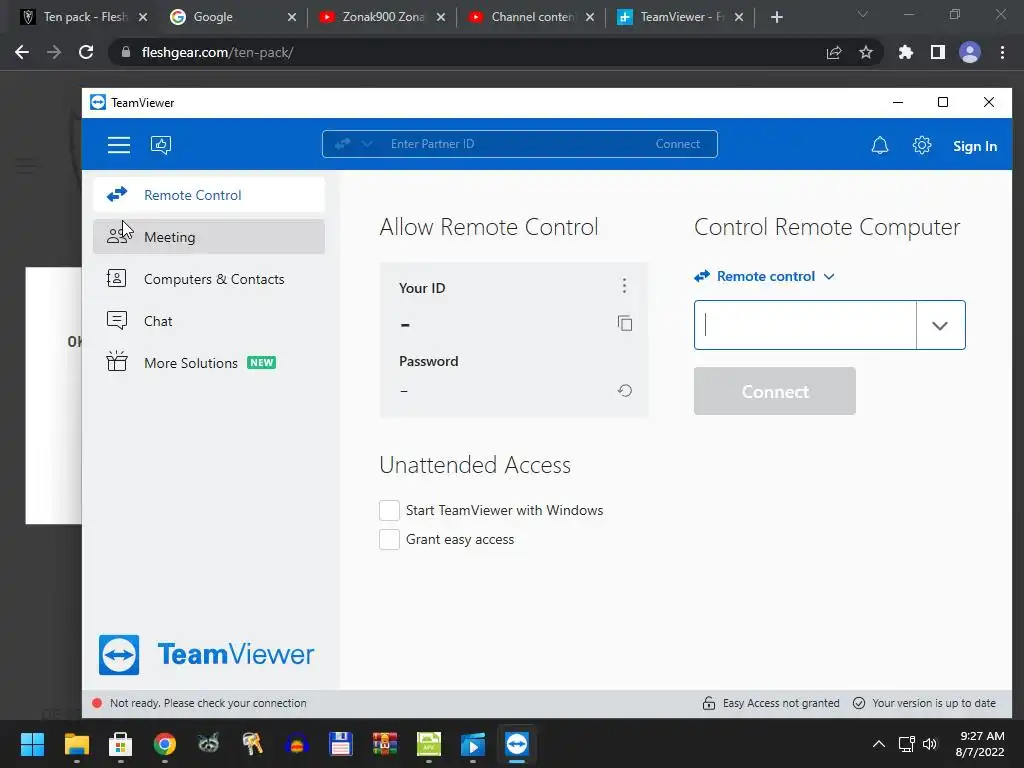Open the feedback icon in TeamViewer header
The height and width of the screenshot is (768, 1024).
pos(161,145)
